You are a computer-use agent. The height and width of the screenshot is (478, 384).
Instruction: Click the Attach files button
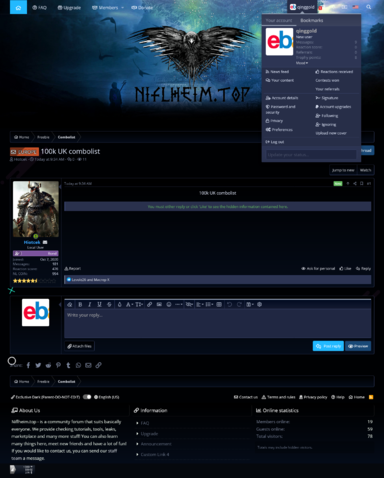tap(79, 346)
